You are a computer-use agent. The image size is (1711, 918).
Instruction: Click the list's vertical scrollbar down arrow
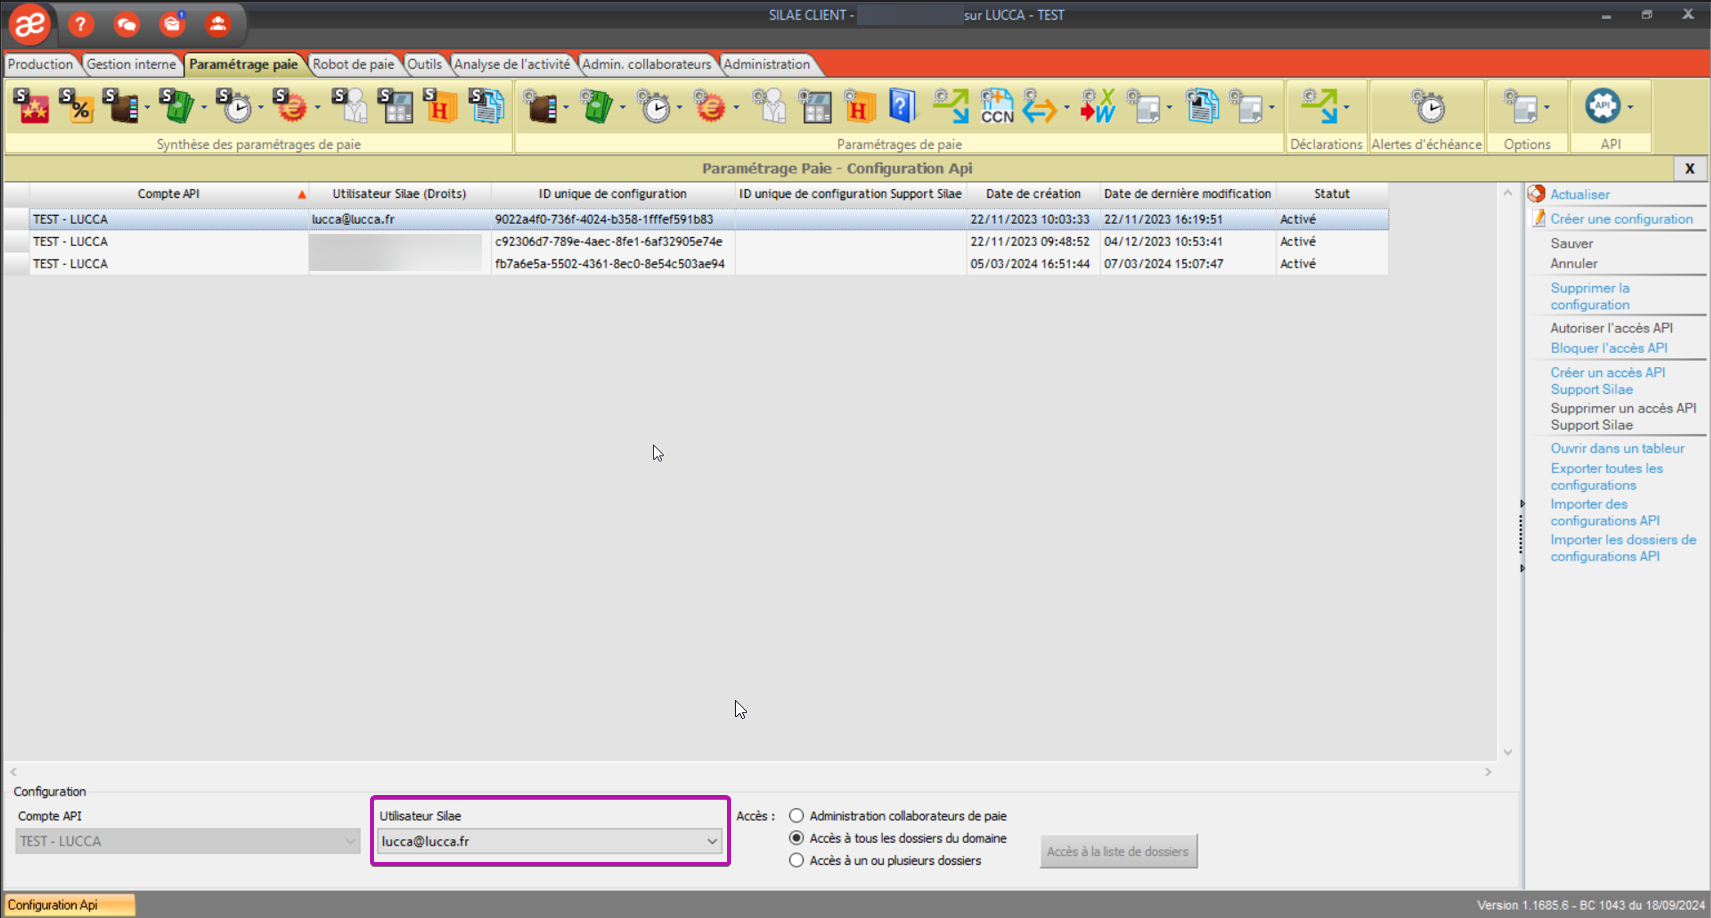coord(1508,753)
